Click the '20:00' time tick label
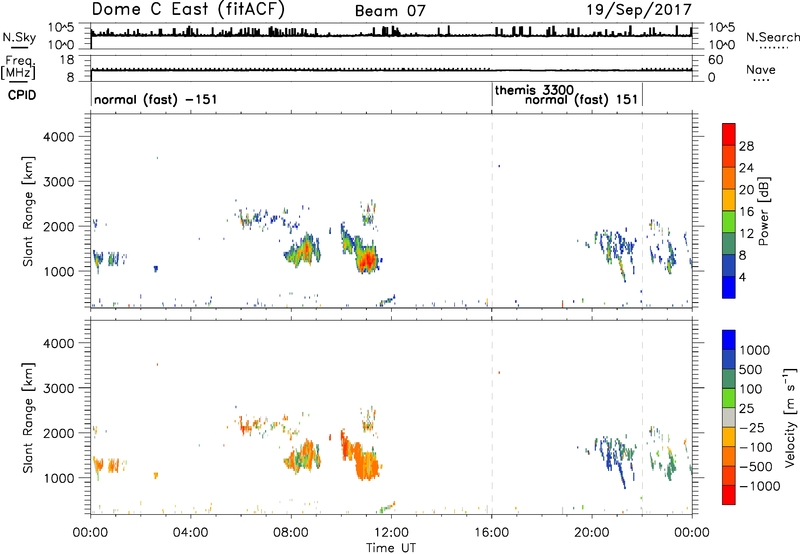800x554 pixels. pyautogui.click(x=592, y=533)
